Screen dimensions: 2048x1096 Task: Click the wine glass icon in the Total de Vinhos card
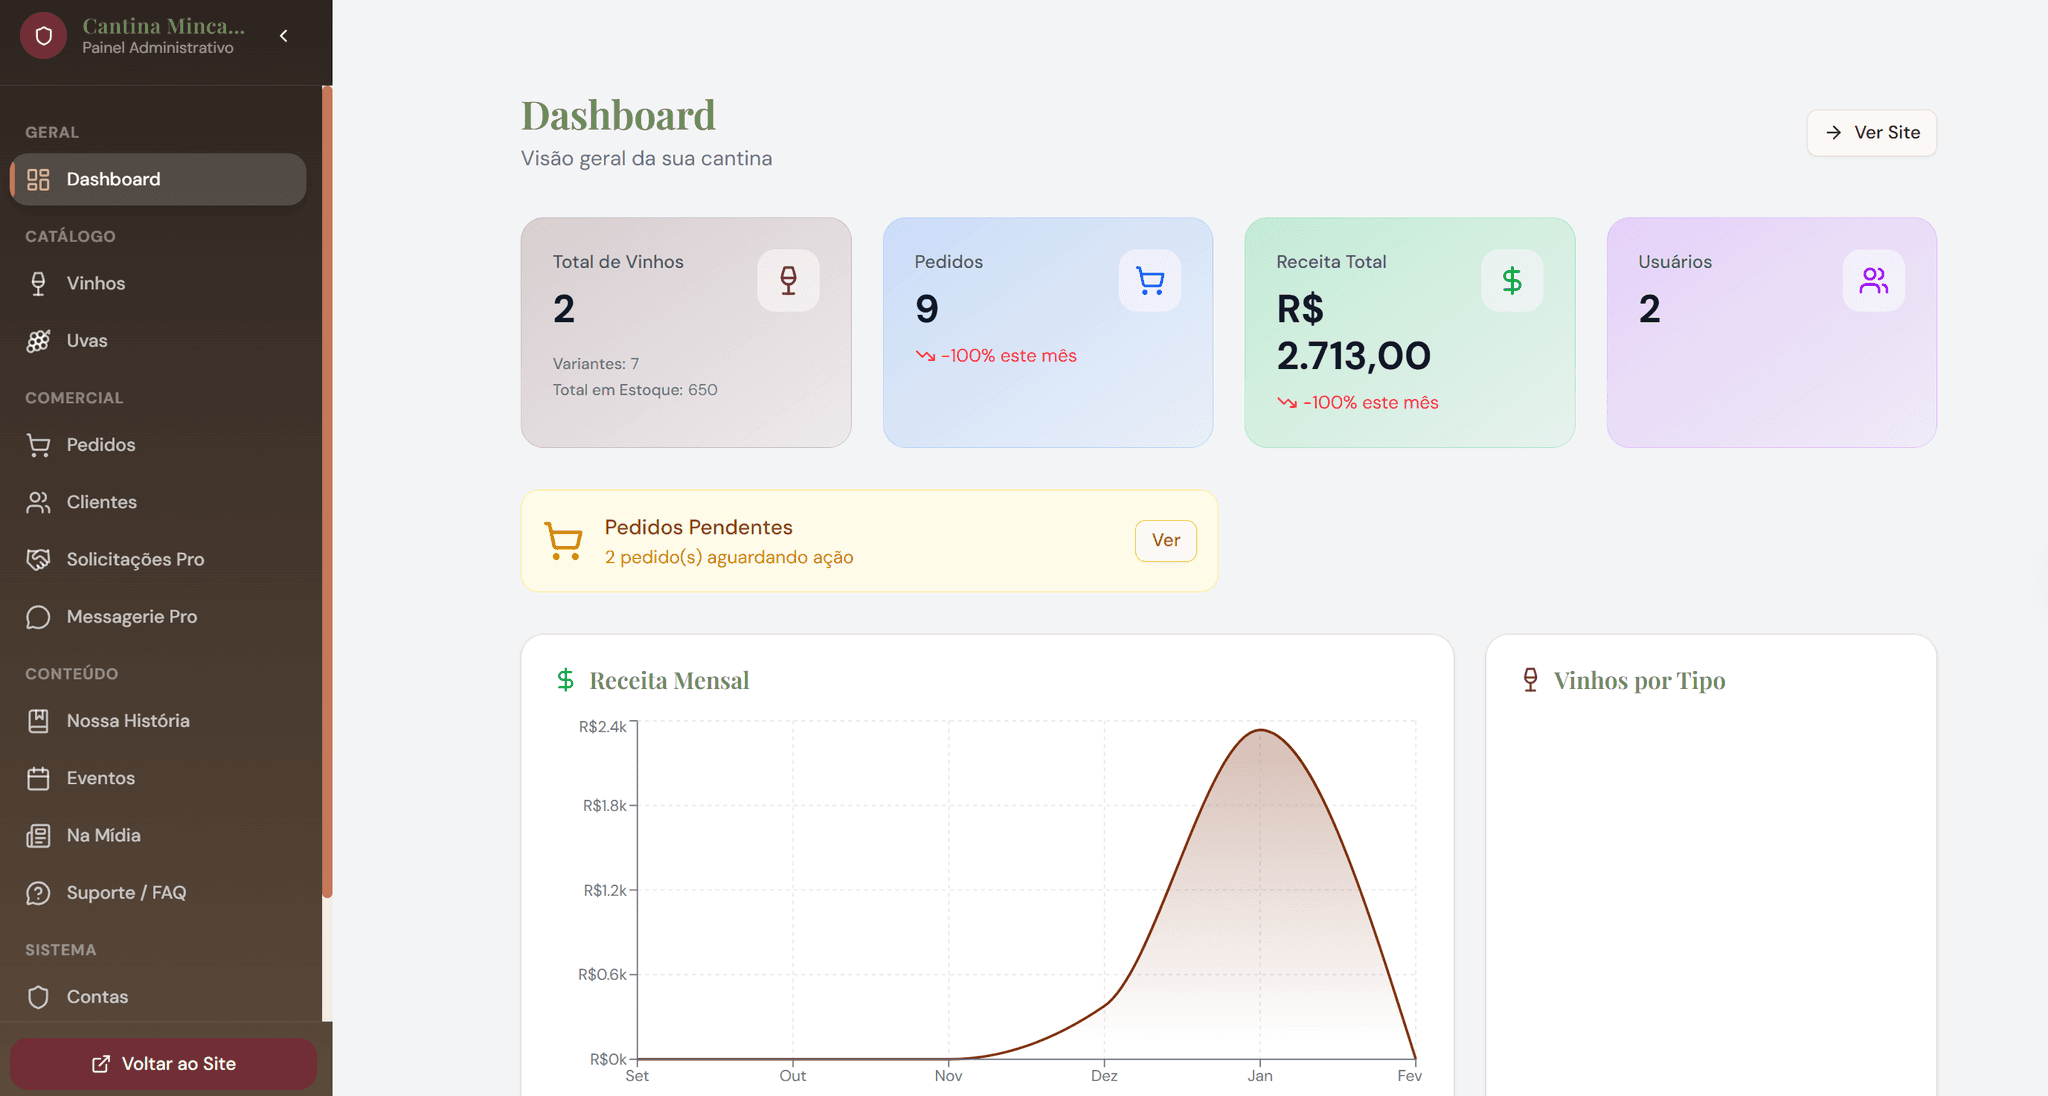click(788, 281)
